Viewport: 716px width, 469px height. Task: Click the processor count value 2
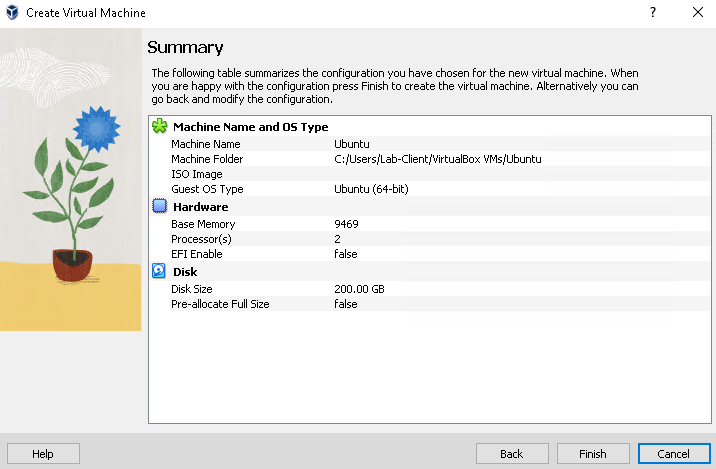337,239
